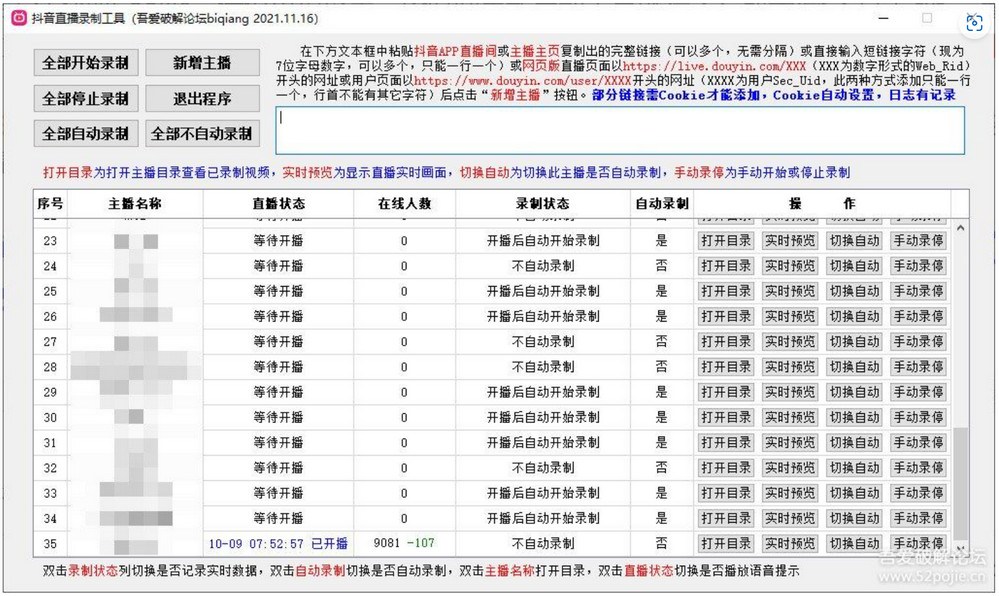The width and height of the screenshot is (999, 596).
Task: Click the 在线人数 column header
Action: pos(405,204)
